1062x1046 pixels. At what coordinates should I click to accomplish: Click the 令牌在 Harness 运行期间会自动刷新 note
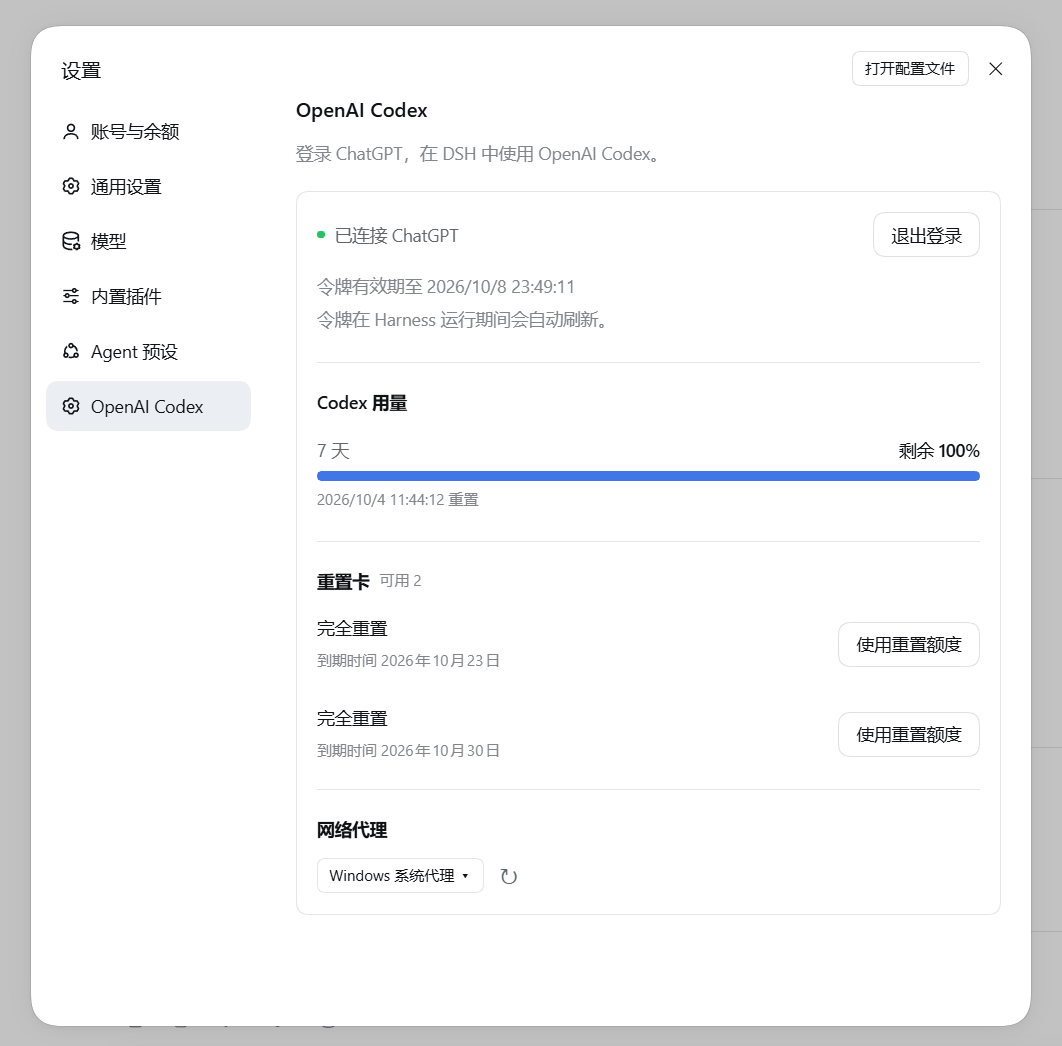[x=461, y=320]
